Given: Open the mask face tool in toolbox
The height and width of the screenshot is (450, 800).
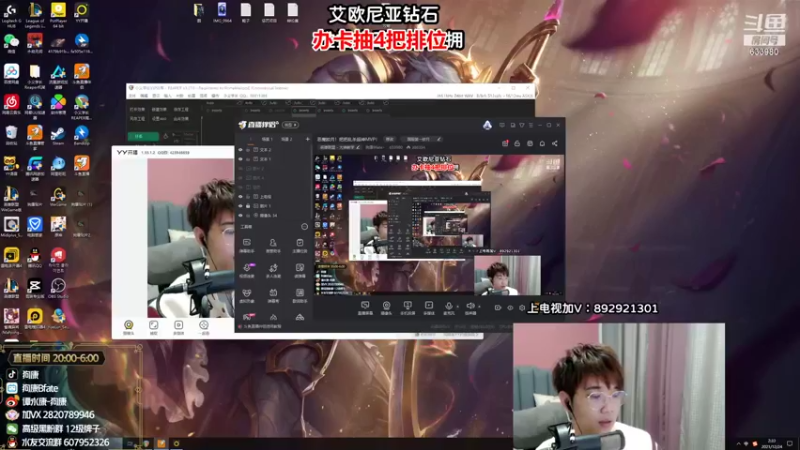Looking at the screenshot, I should coord(247,293).
